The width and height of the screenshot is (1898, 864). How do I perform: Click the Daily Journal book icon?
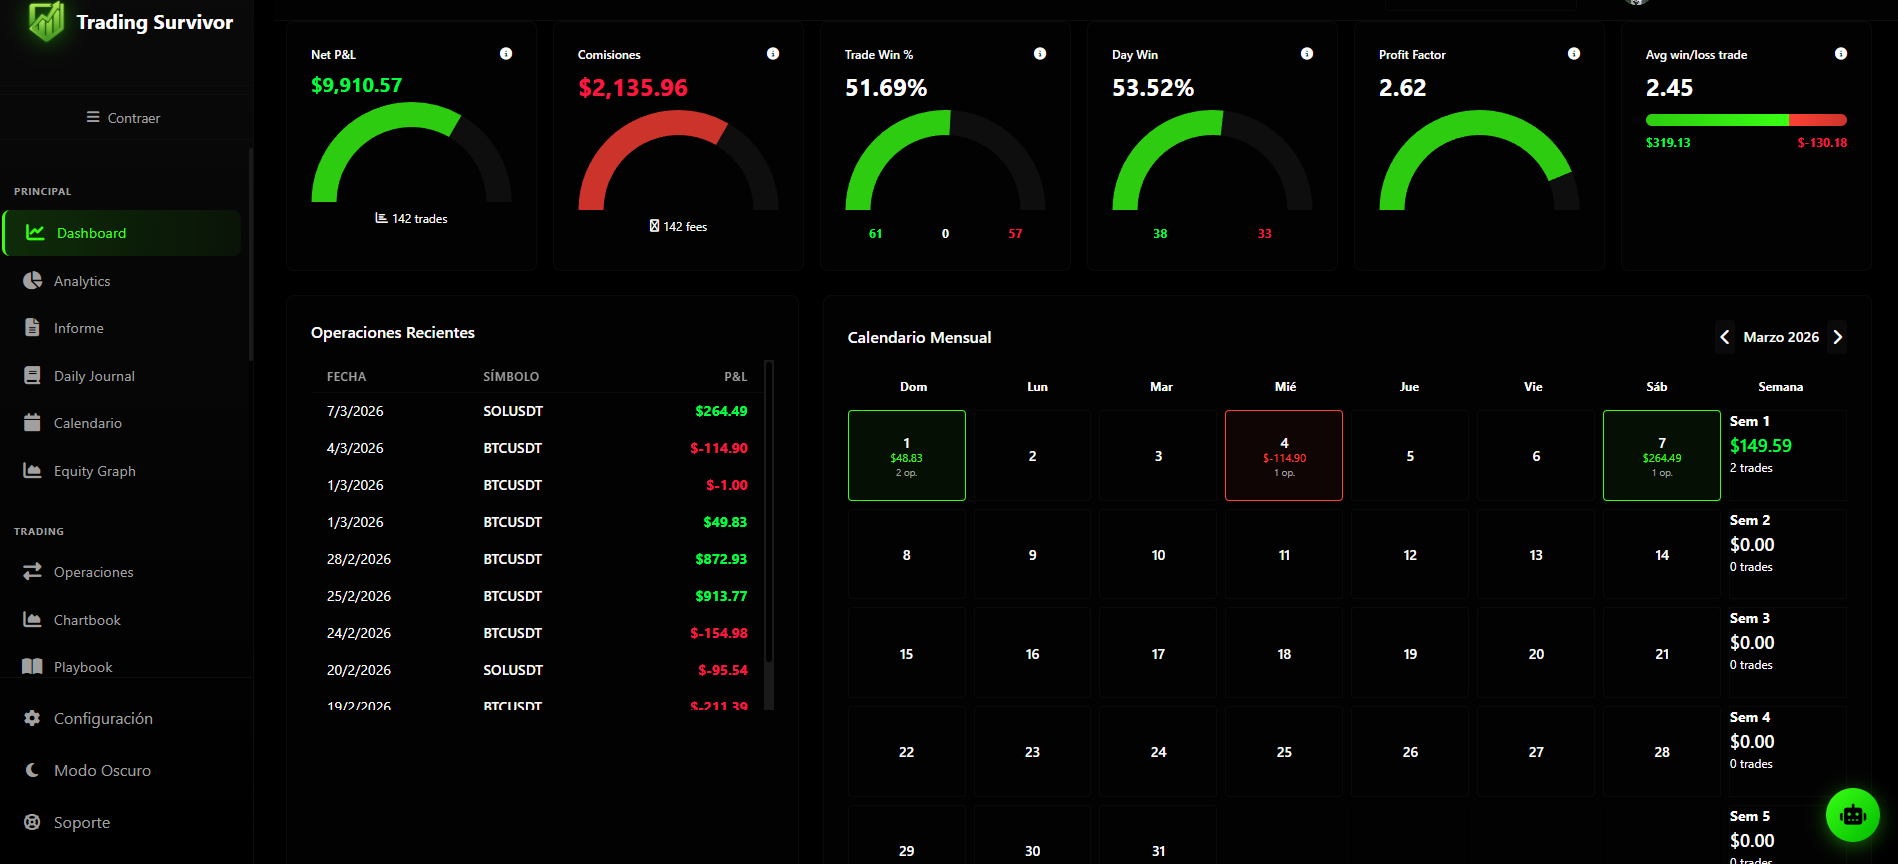pyautogui.click(x=33, y=376)
